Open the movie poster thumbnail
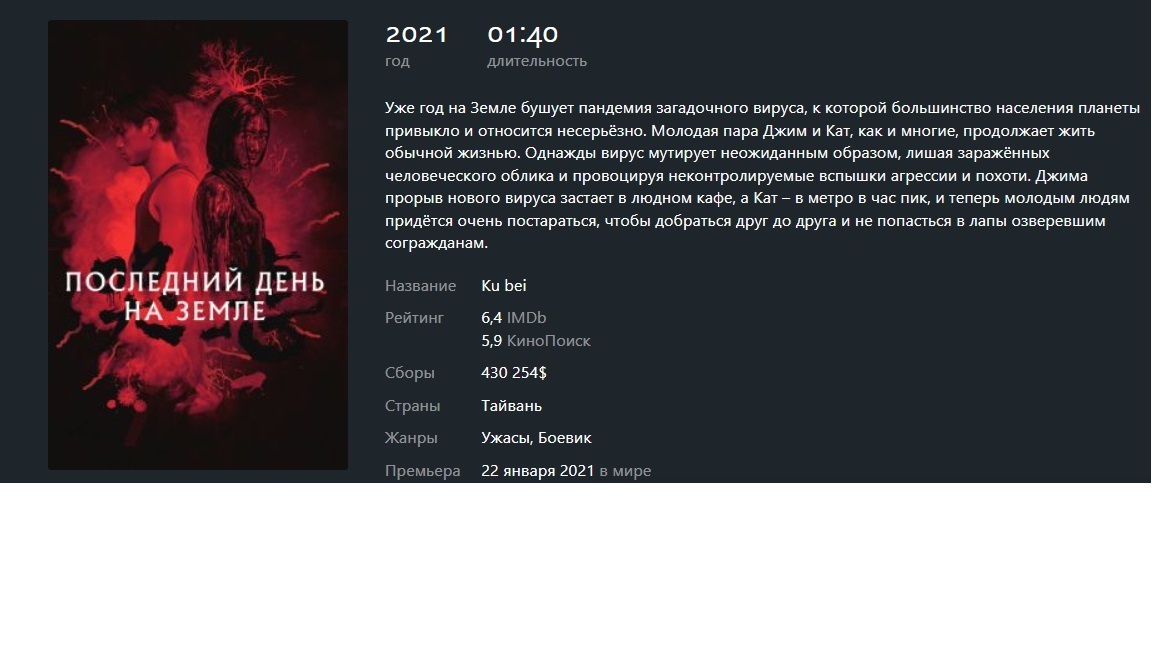Viewport: 1152px width, 648px height. pyautogui.click(x=198, y=245)
